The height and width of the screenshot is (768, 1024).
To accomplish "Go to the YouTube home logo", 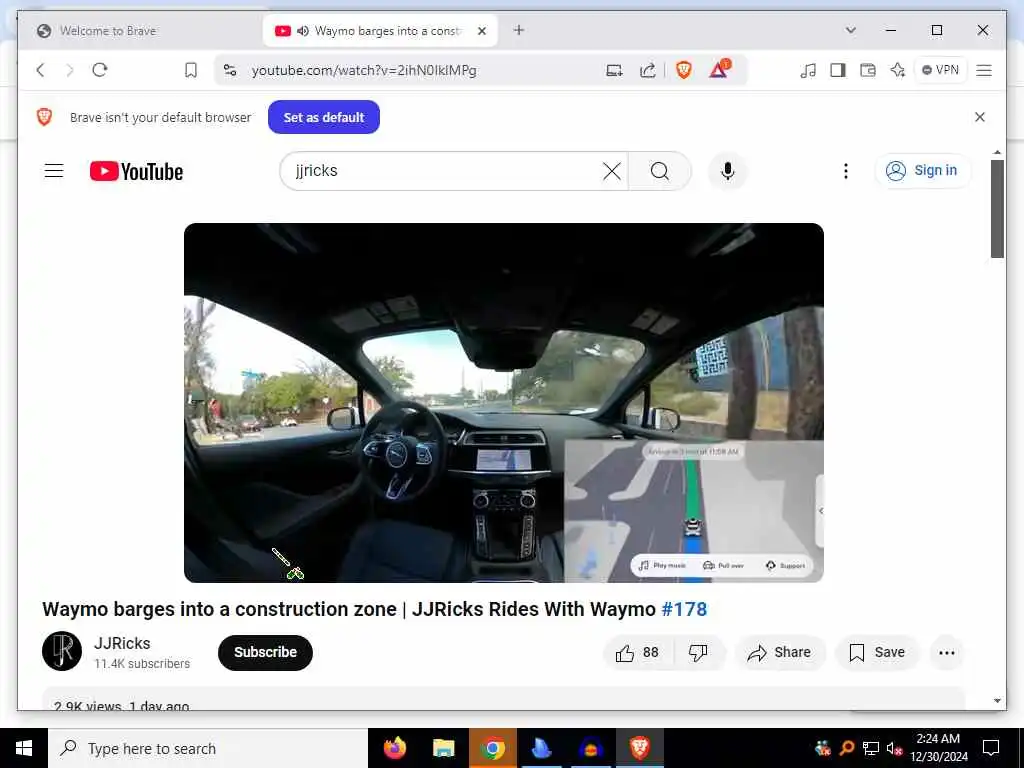I will pos(136,171).
